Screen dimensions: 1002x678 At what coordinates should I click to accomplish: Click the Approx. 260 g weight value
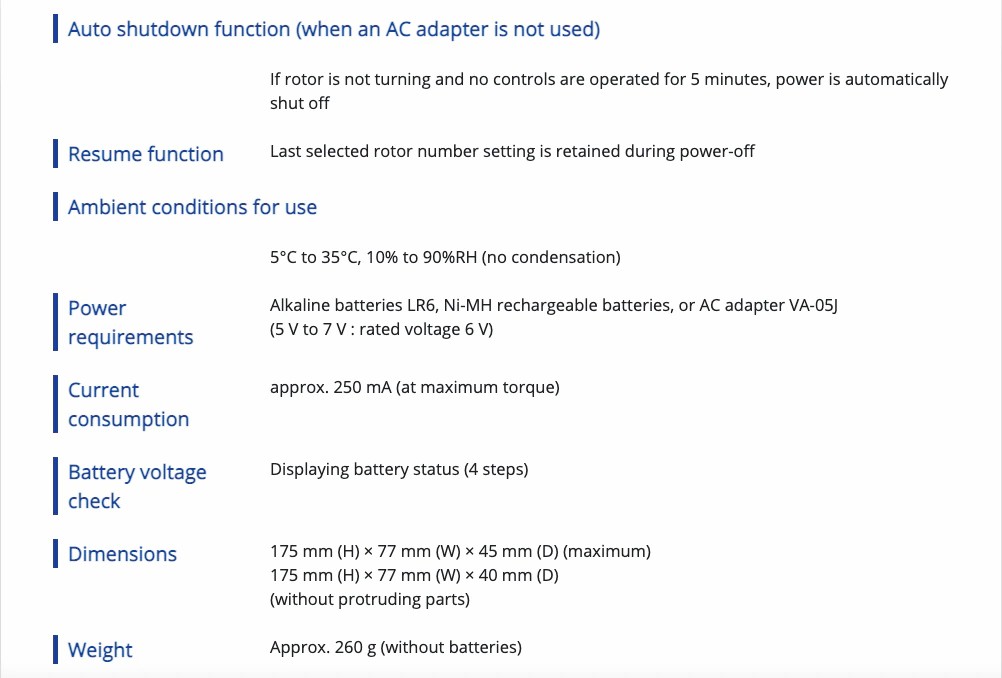(396, 647)
